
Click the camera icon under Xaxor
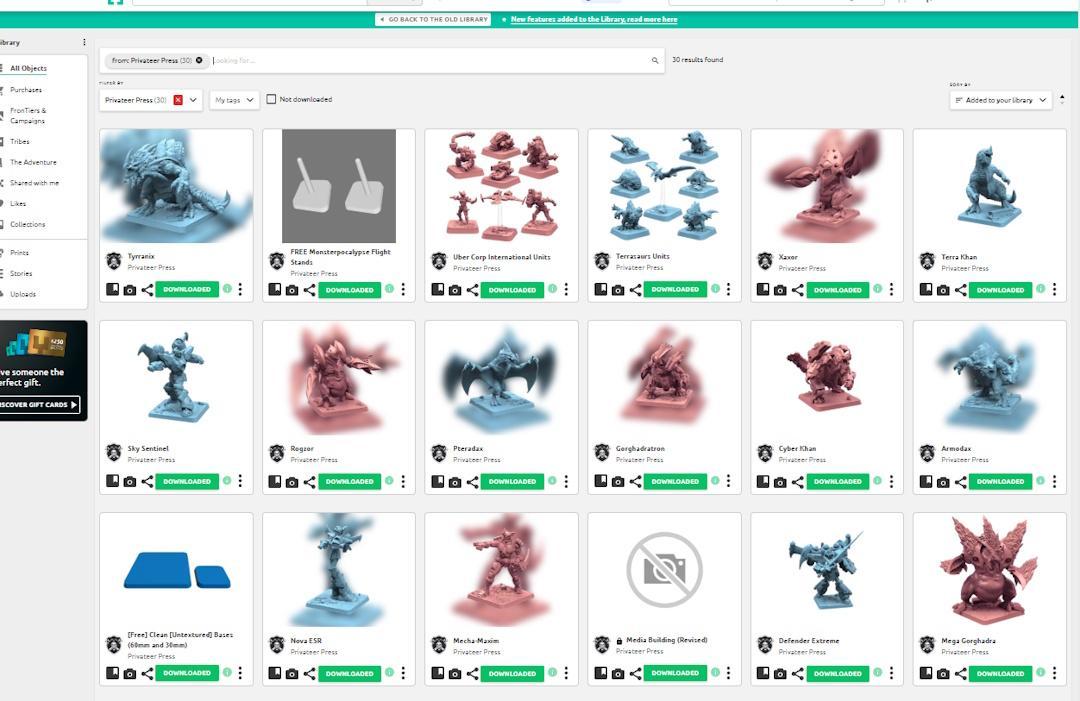[781, 290]
